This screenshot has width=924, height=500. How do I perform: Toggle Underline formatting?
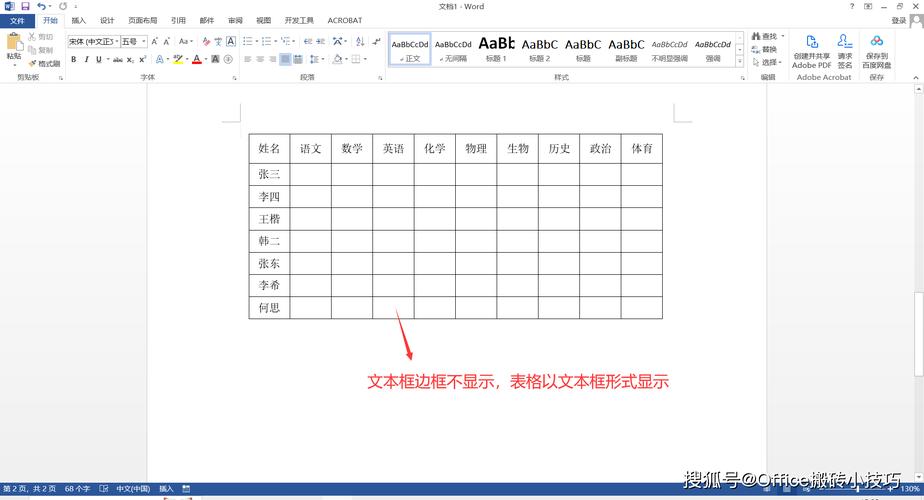(98, 59)
